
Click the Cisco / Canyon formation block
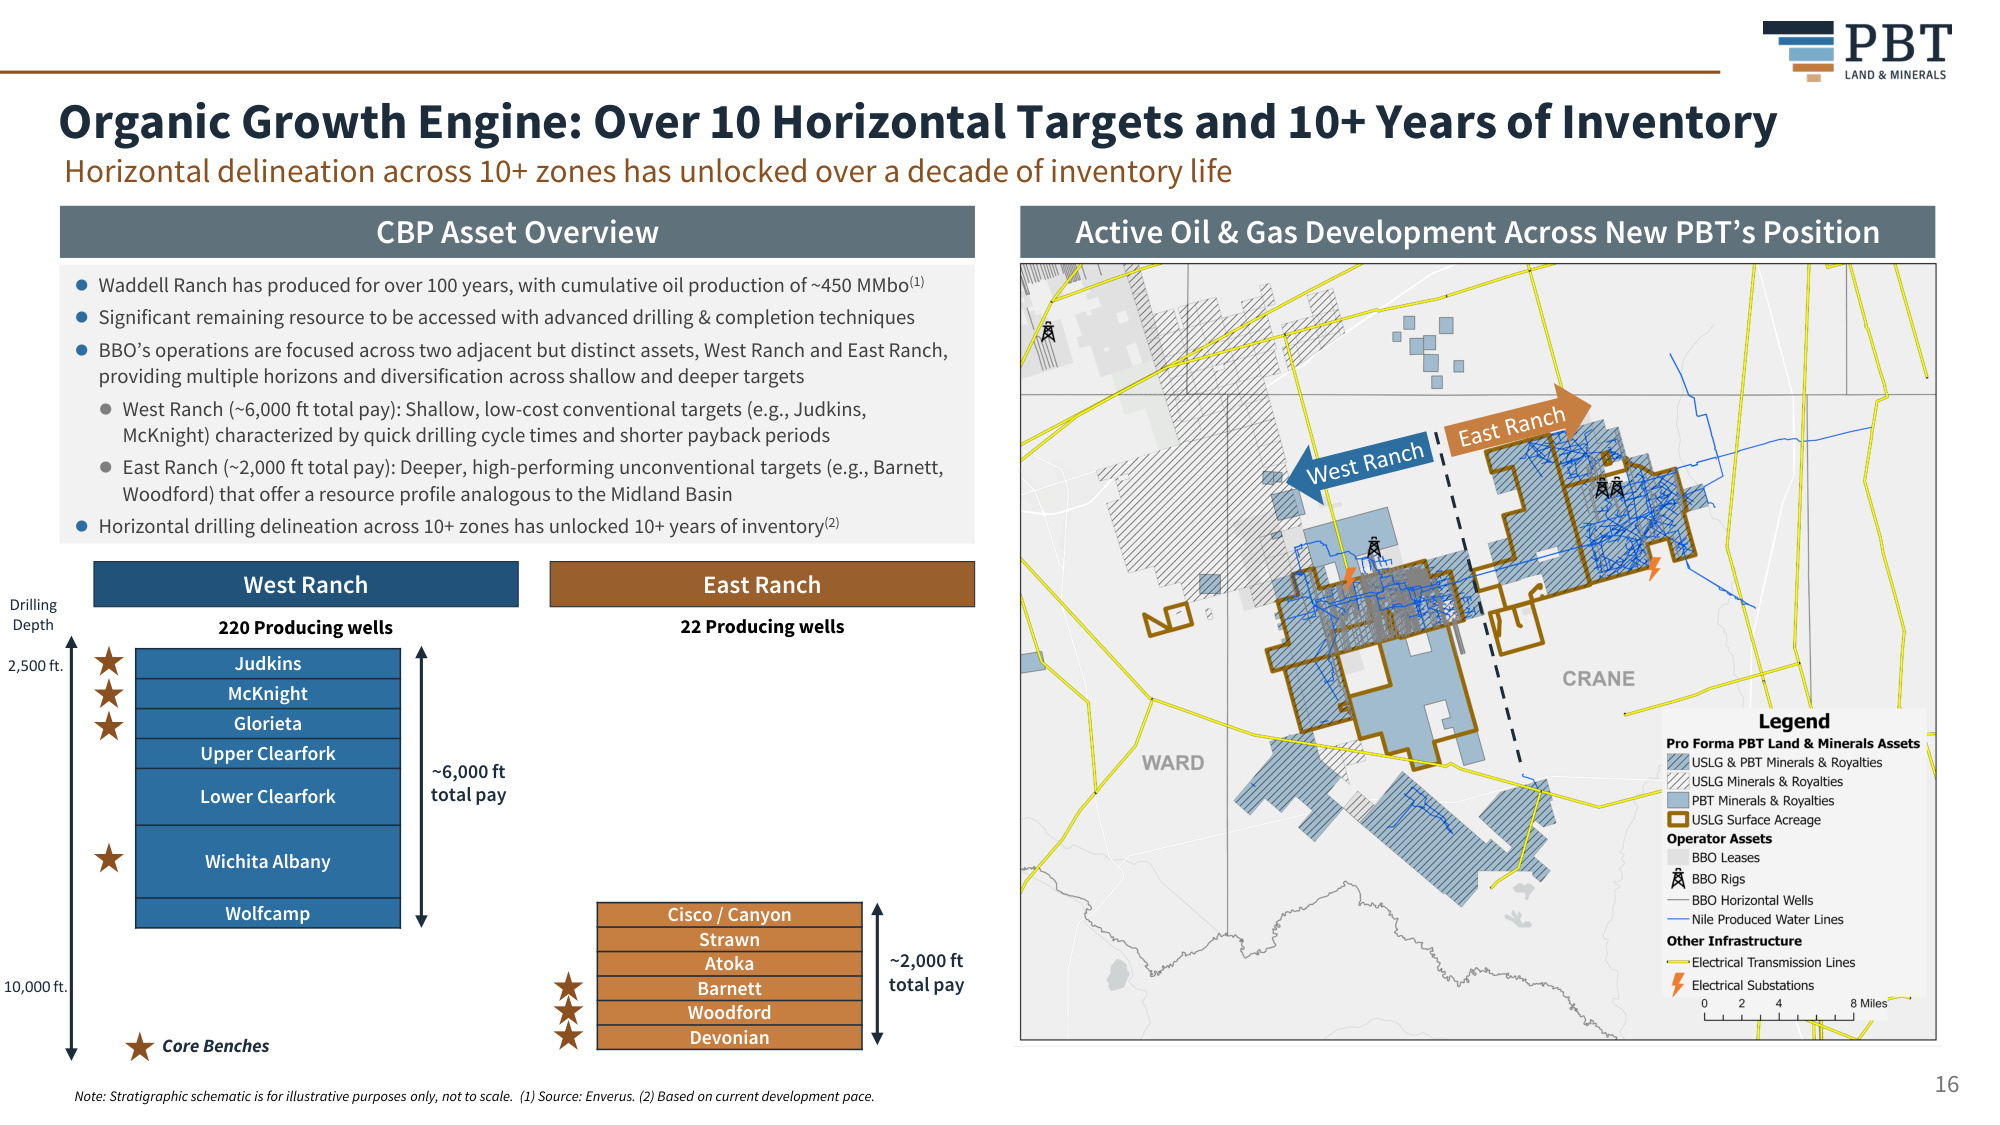729,915
